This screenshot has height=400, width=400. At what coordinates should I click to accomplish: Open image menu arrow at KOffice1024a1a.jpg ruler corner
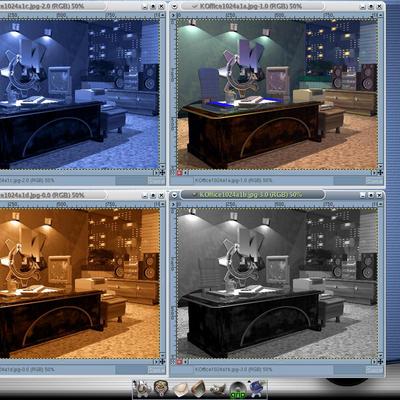click(174, 15)
